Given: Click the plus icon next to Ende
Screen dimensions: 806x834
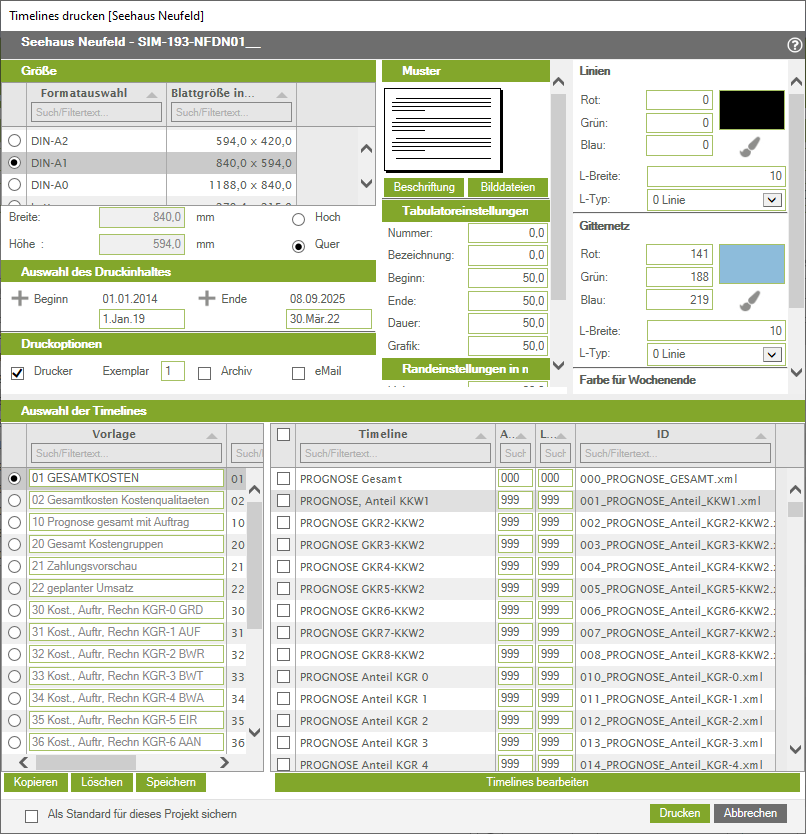Looking at the screenshot, I should tap(206, 298).
